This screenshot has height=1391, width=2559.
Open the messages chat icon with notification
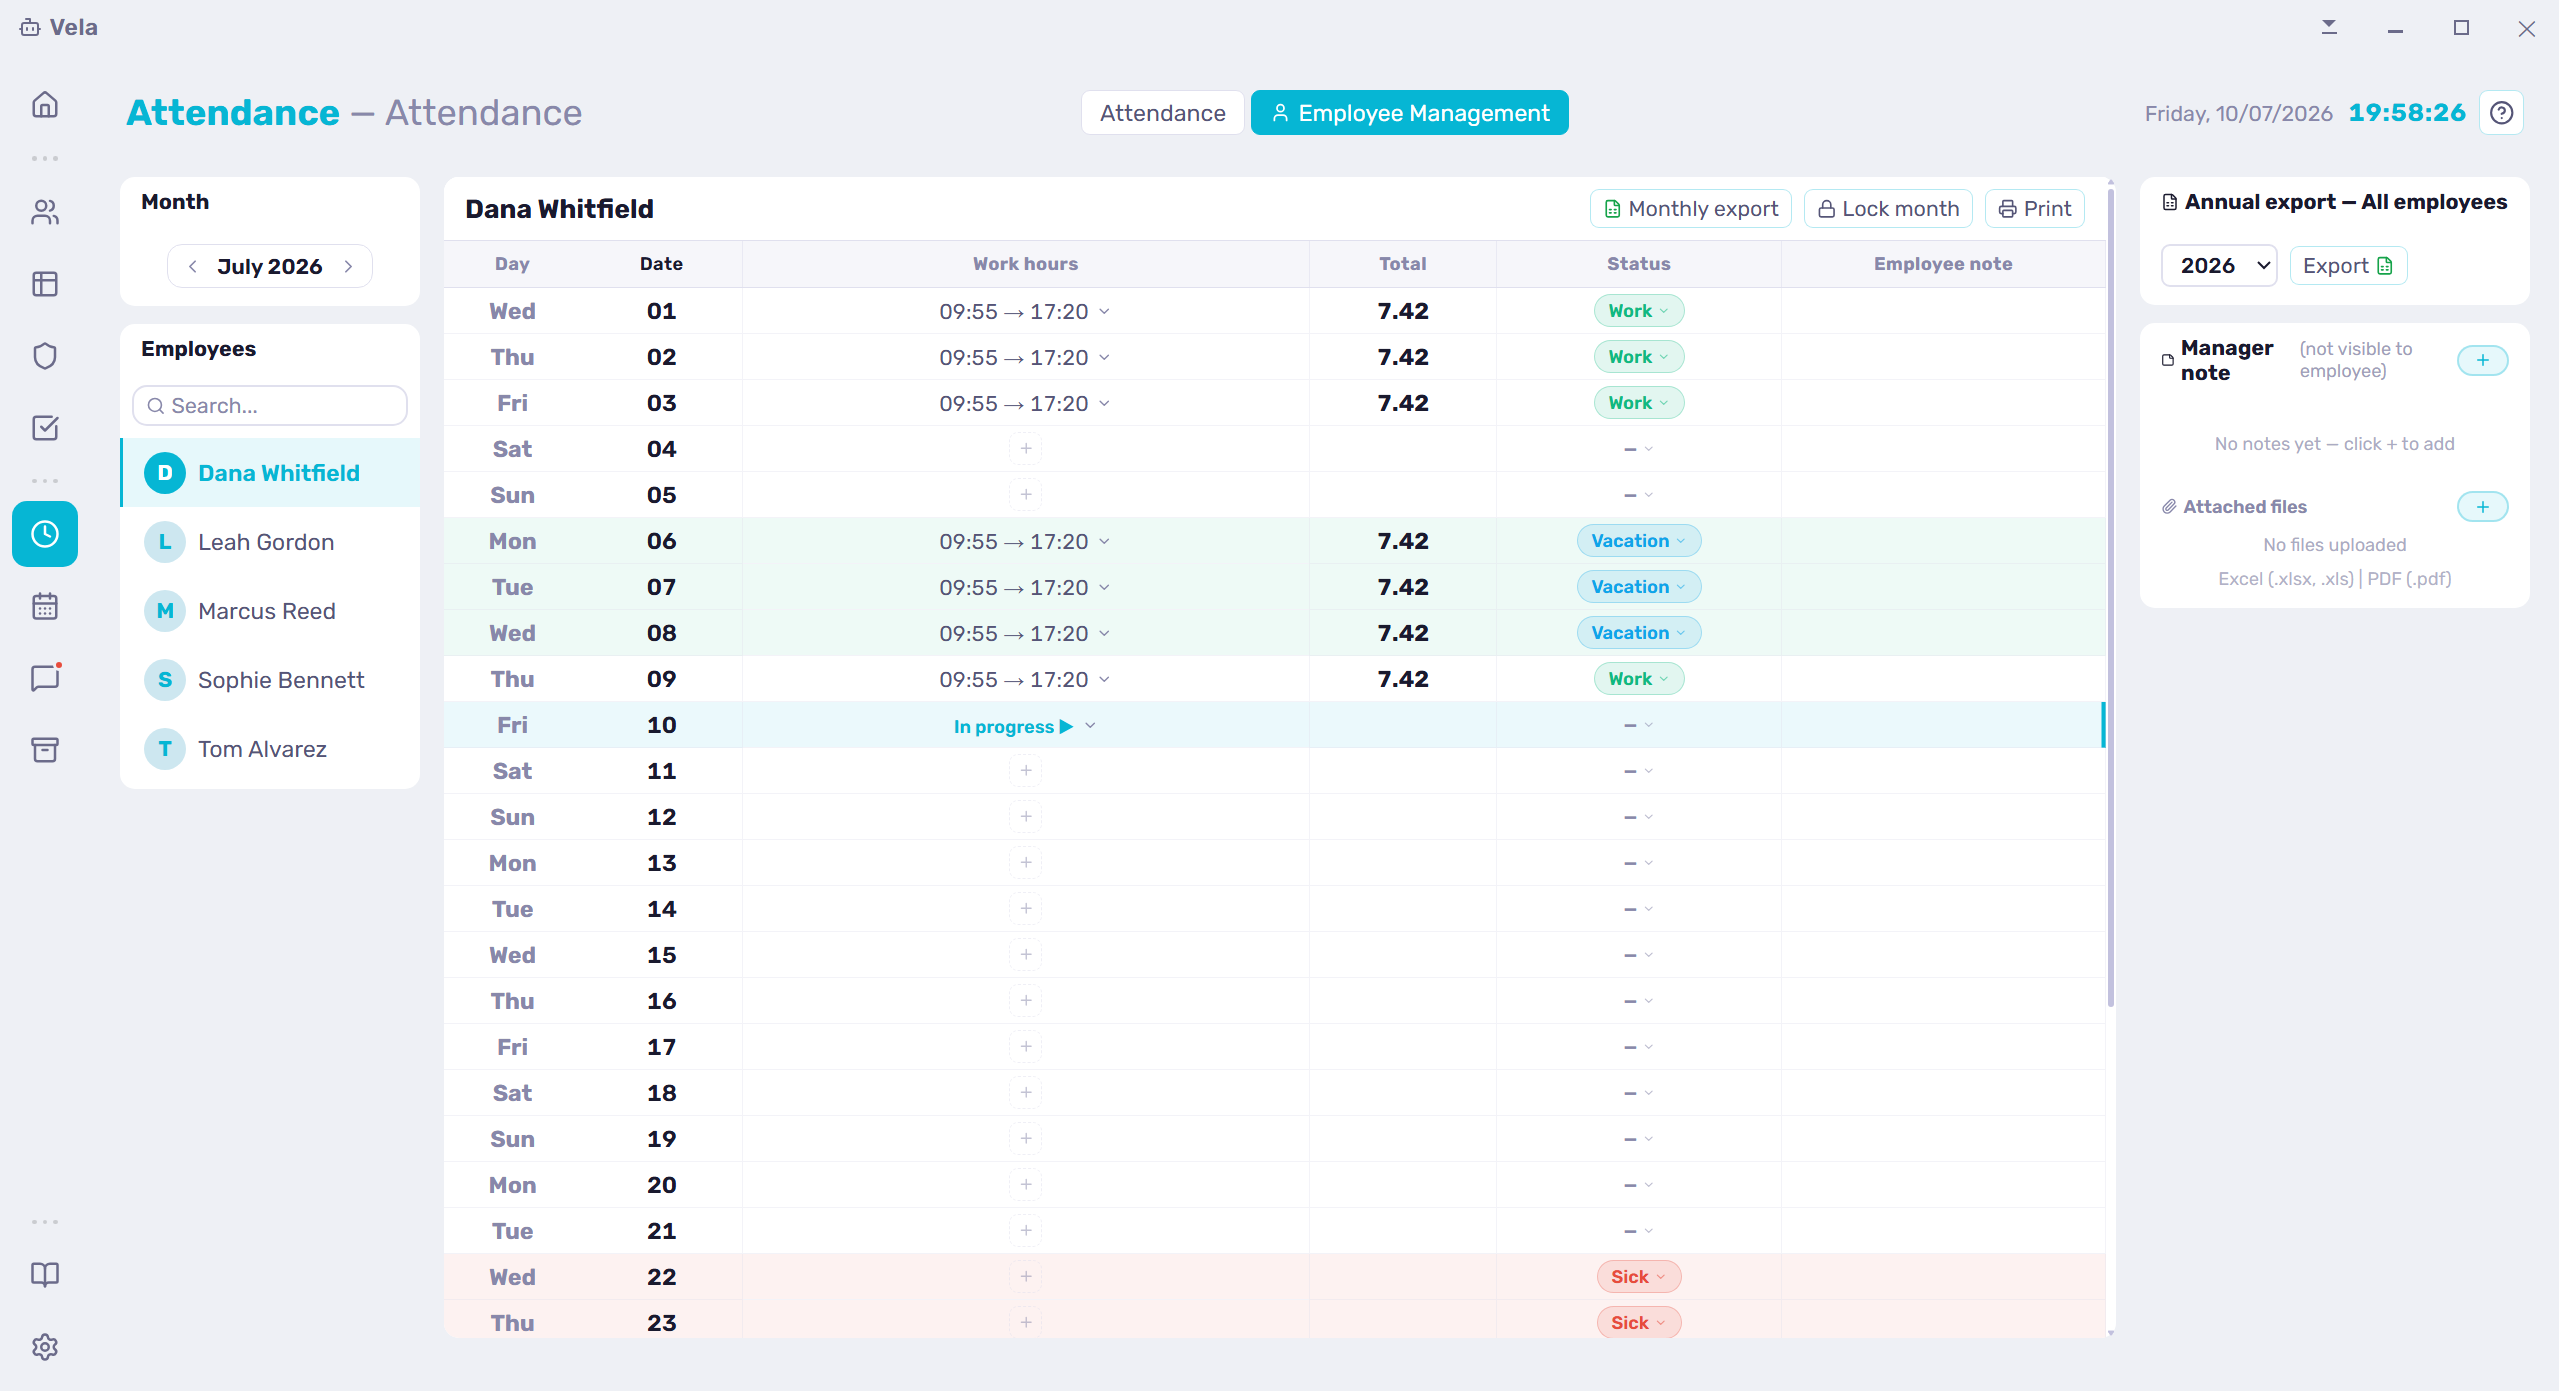click(45, 678)
